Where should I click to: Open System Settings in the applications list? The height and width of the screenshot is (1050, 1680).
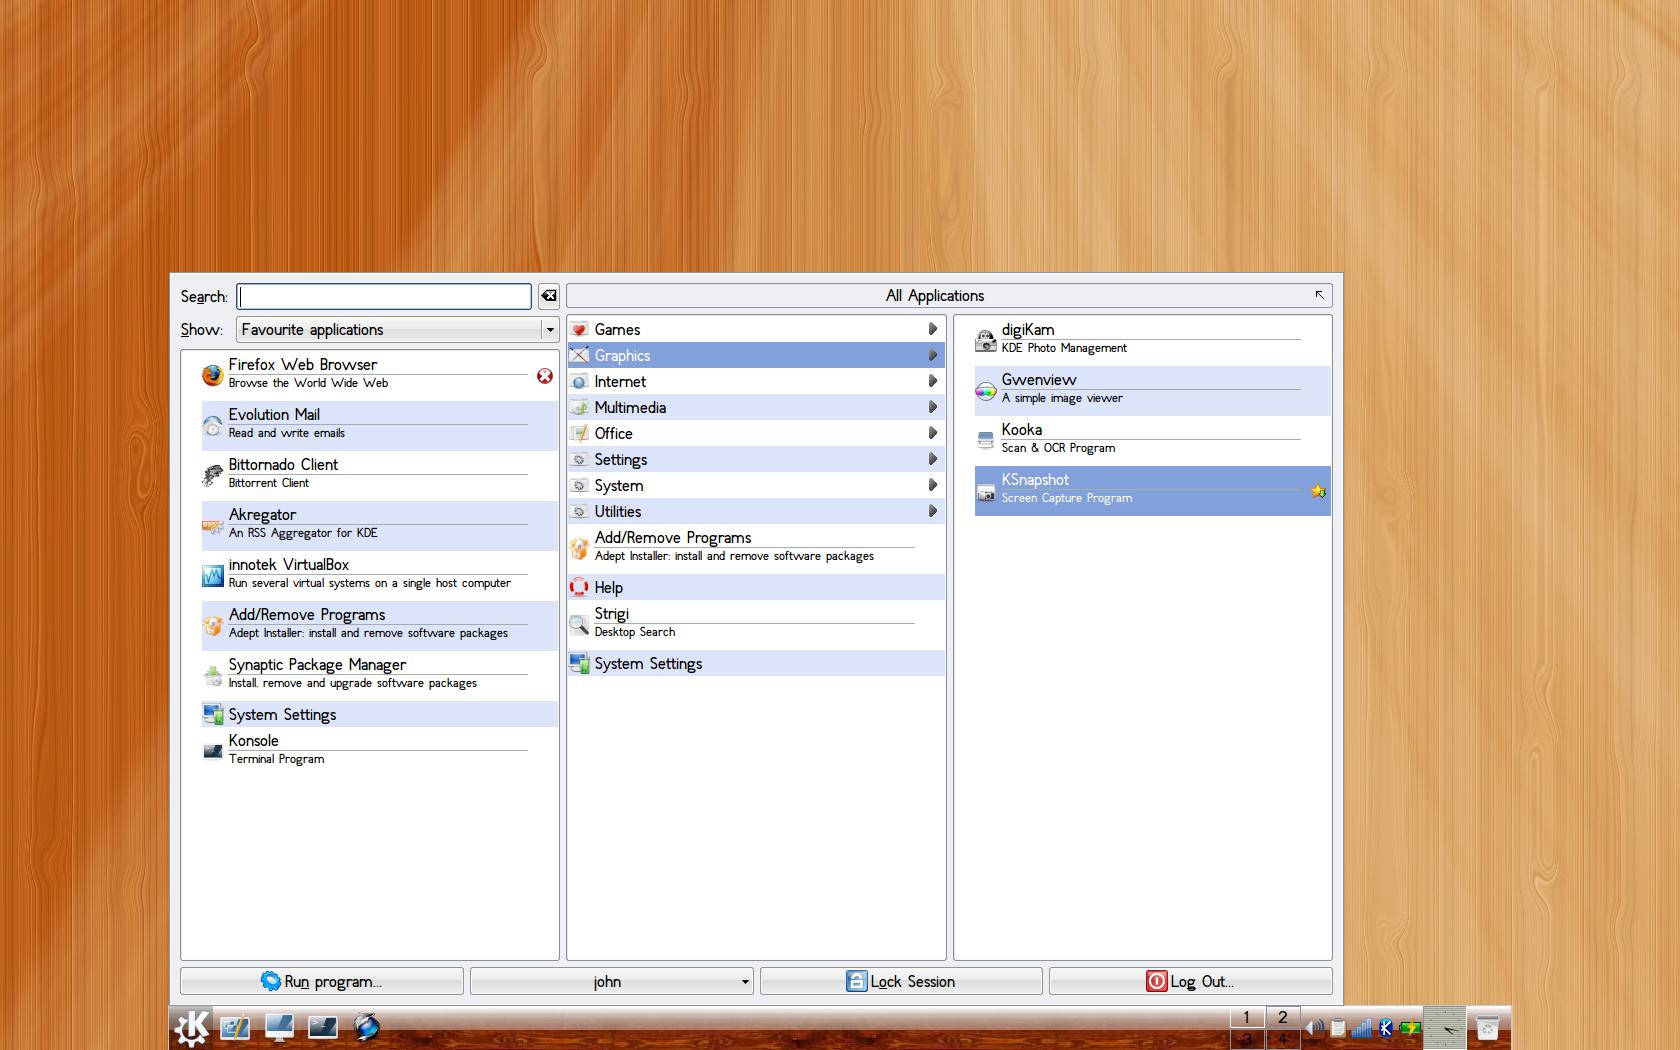pyautogui.click(x=756, y=663)
